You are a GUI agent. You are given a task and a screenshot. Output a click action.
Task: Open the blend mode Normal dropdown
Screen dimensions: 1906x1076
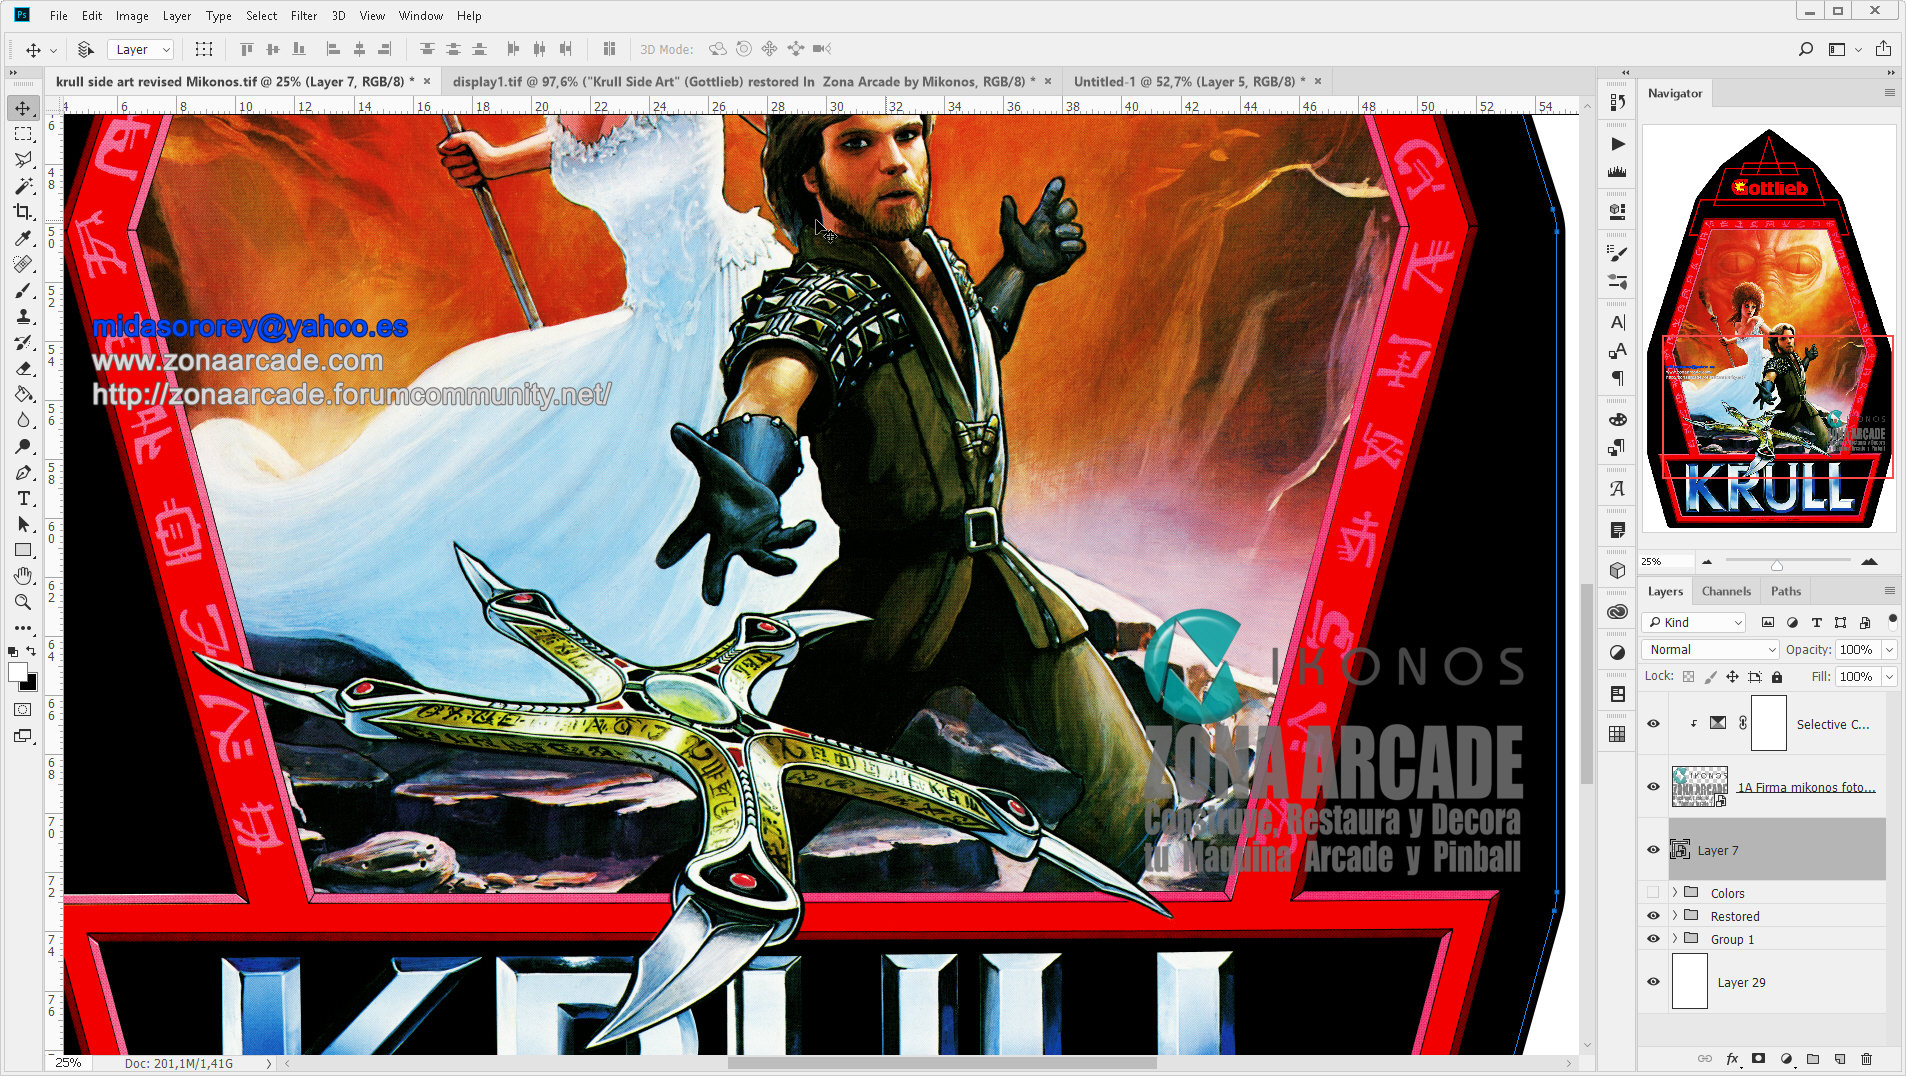[1711, 650]
